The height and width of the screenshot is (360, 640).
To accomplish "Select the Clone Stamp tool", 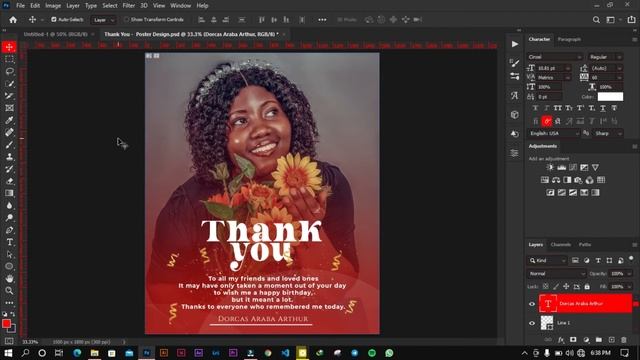I will click(x=9, y=157).
